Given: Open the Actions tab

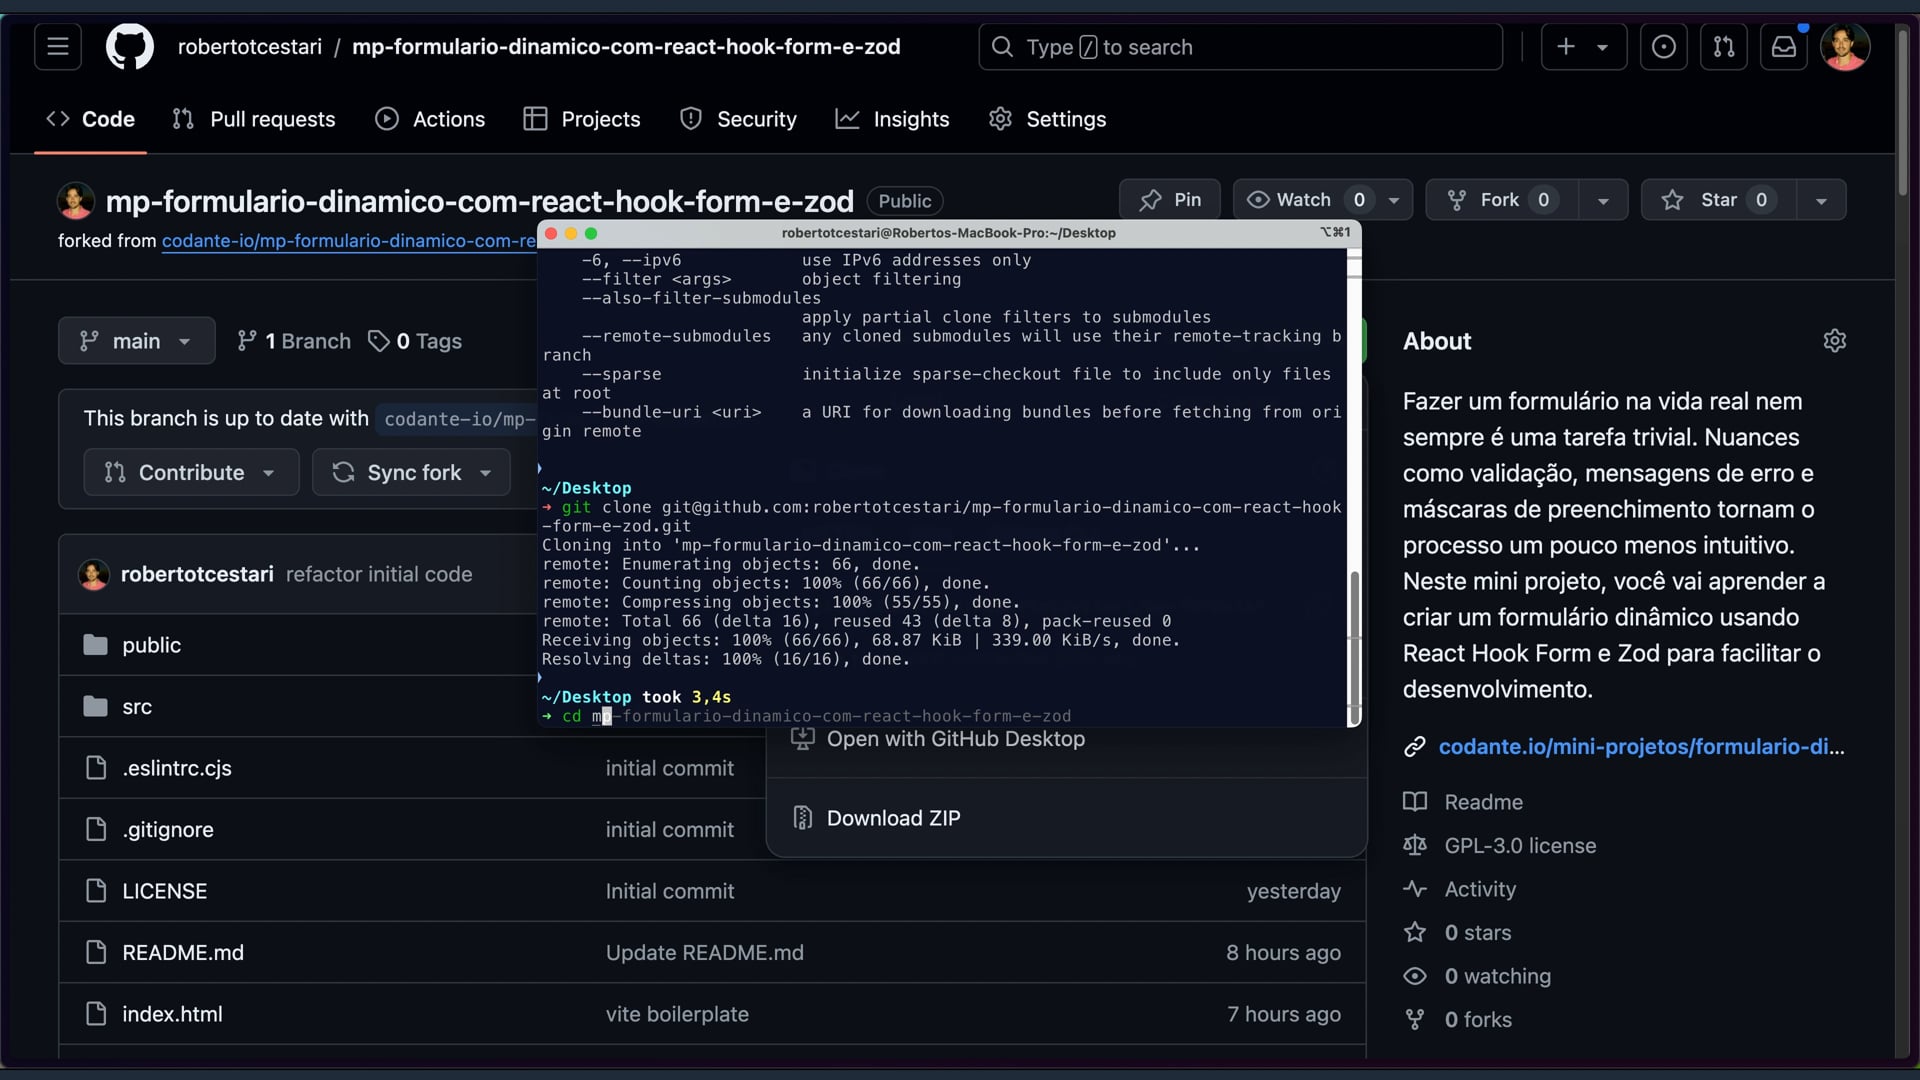Looking at the screenshot, I should 430,119.
